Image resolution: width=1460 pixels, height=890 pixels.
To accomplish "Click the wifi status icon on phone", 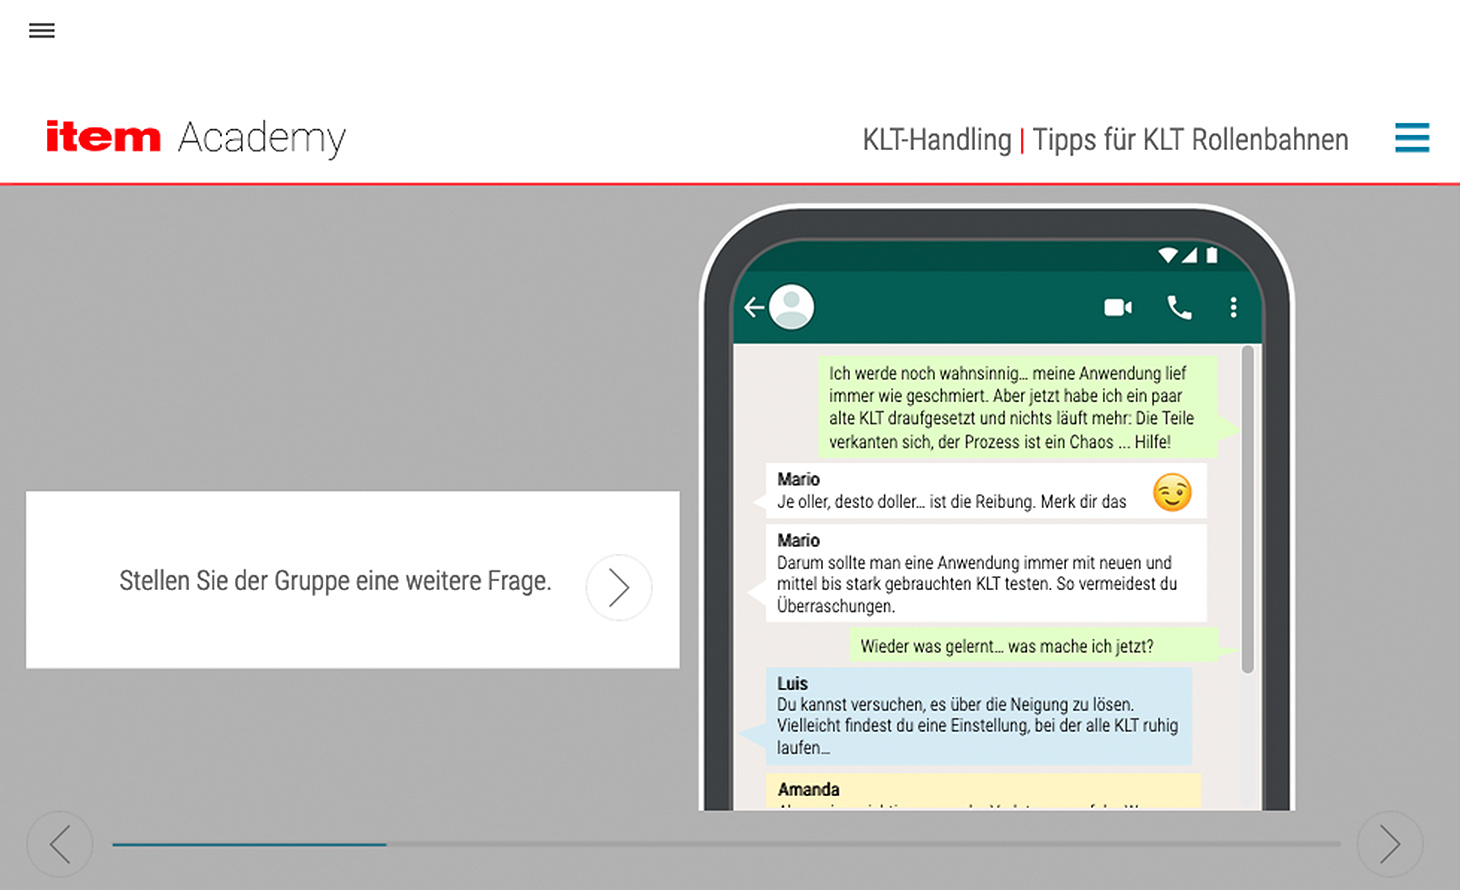I will (1167, 255).
